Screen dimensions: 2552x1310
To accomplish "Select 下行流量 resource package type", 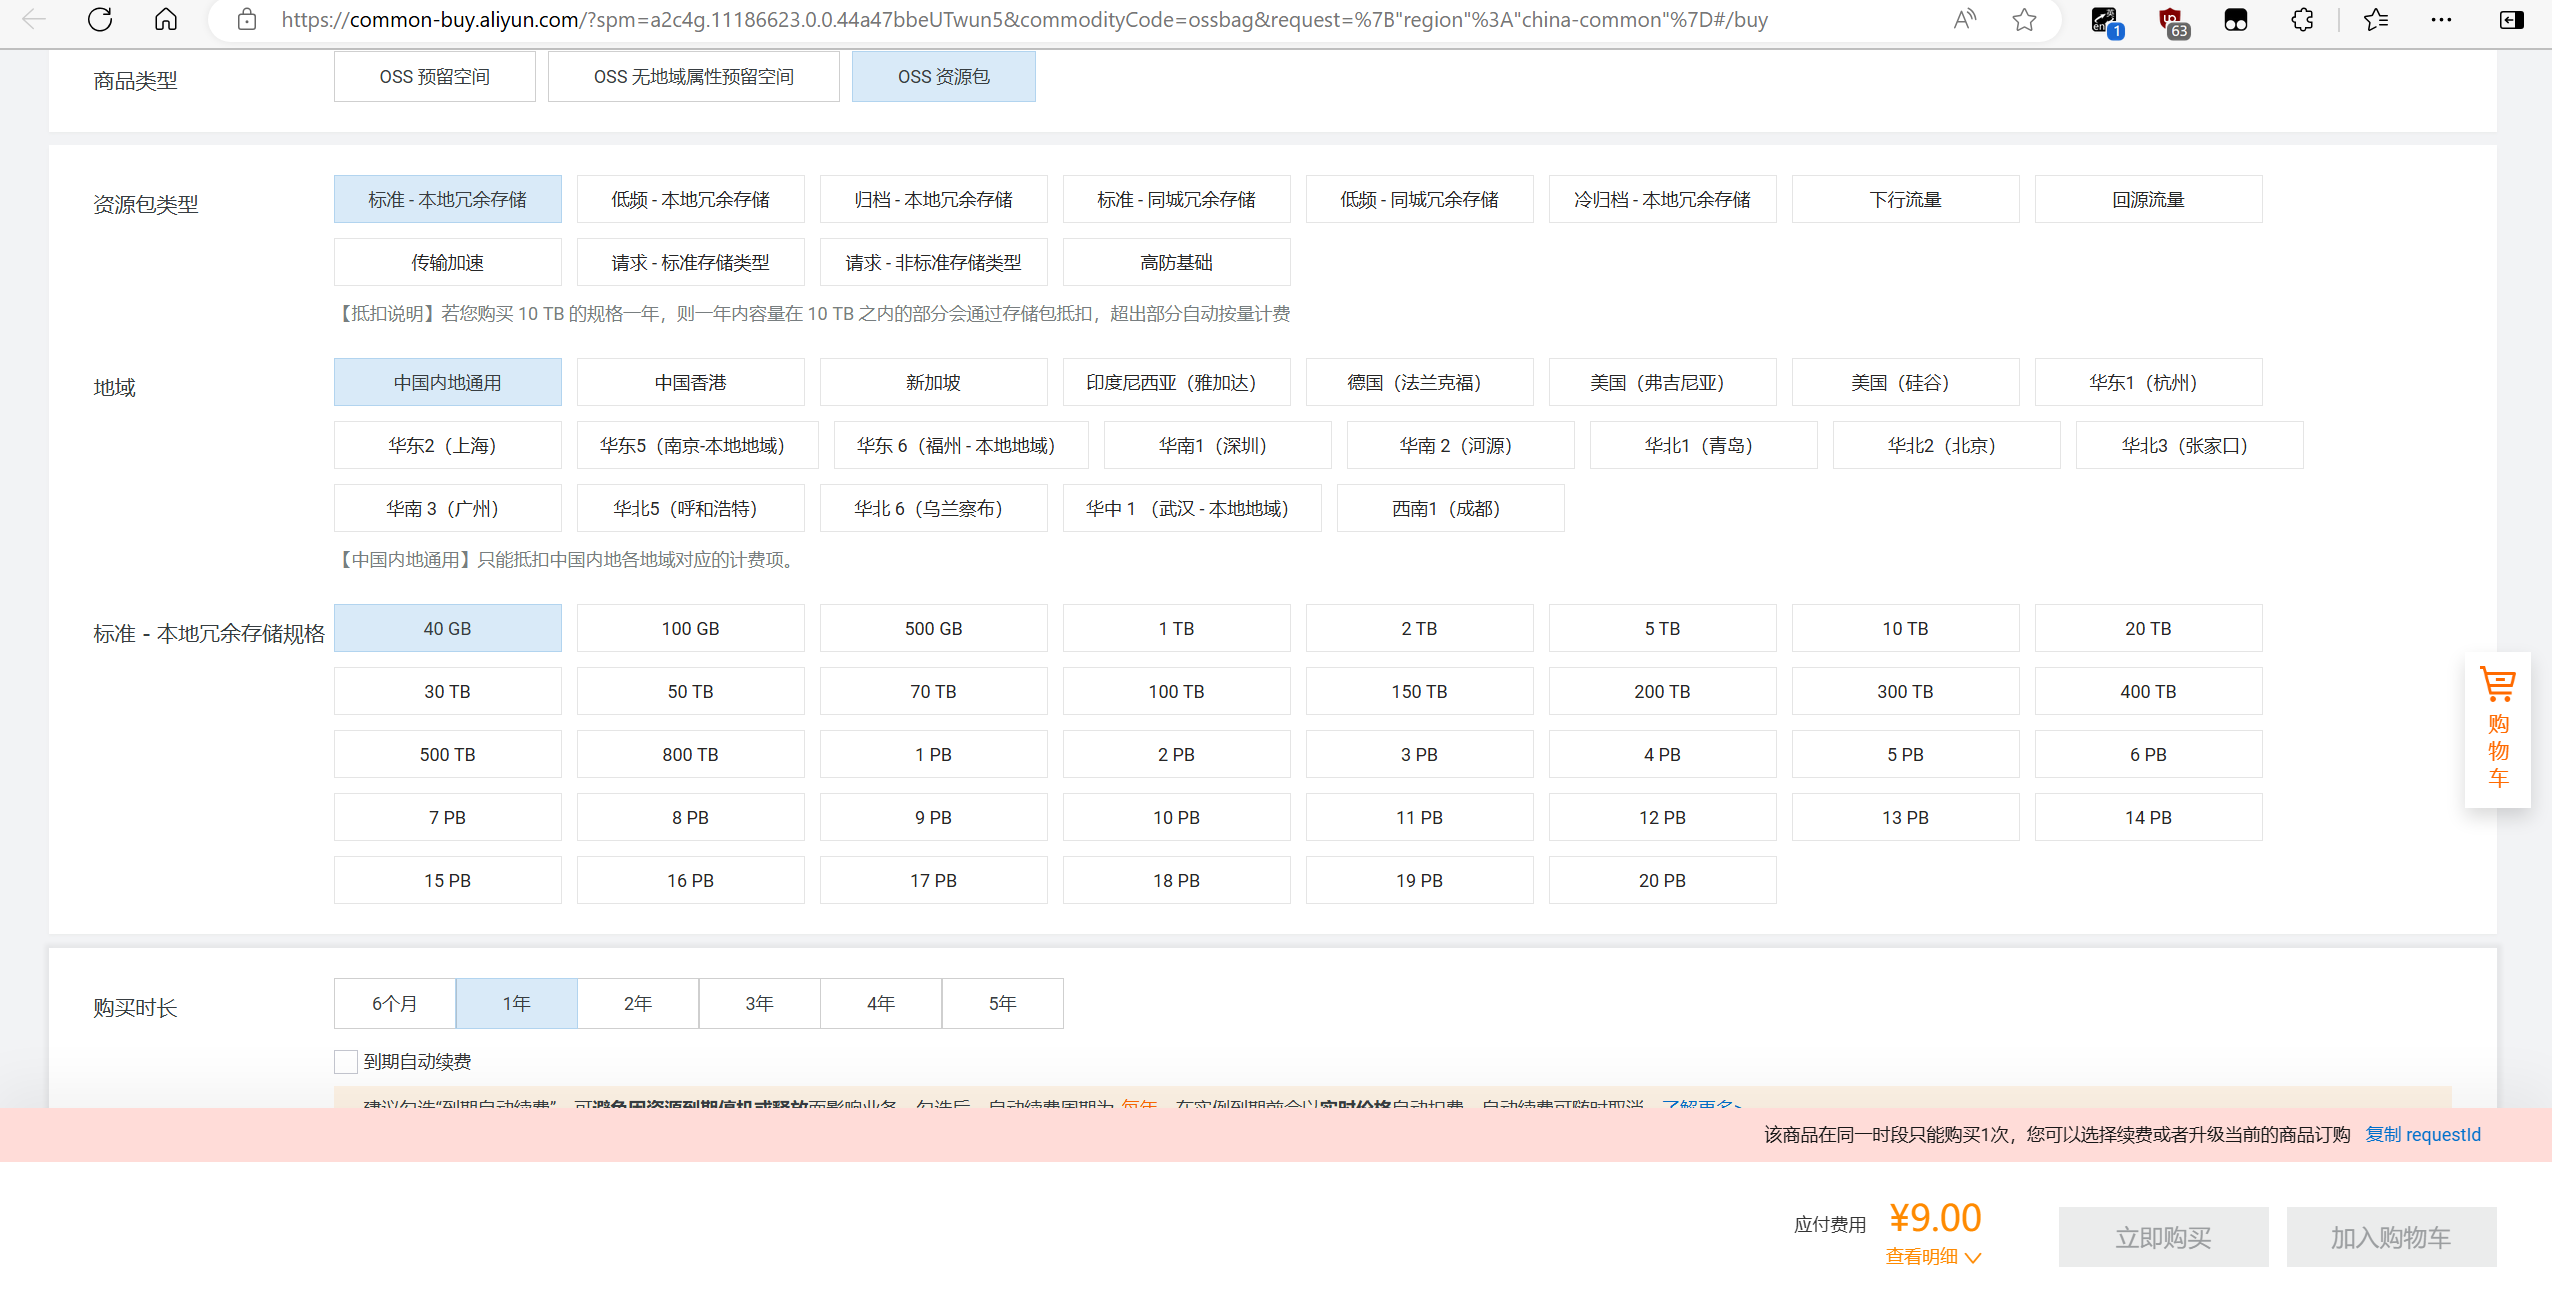I will (x=1905, y=199).
